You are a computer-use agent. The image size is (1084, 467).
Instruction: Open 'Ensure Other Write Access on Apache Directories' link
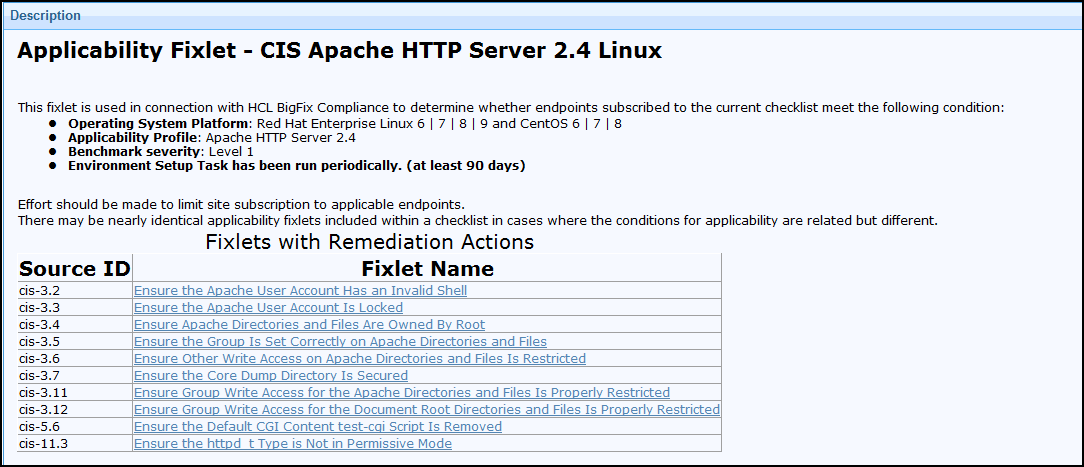pos(359,359)
